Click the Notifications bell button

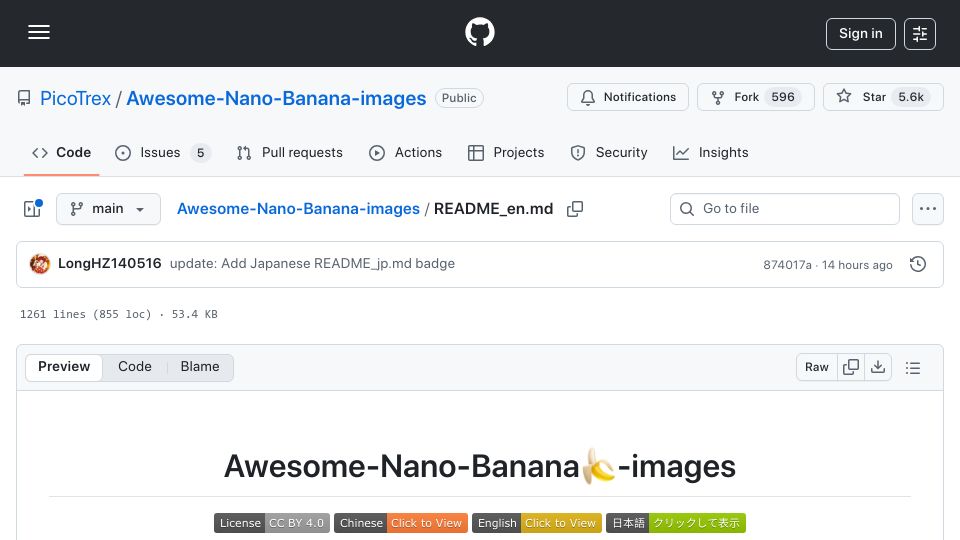(x=628, y=97)
